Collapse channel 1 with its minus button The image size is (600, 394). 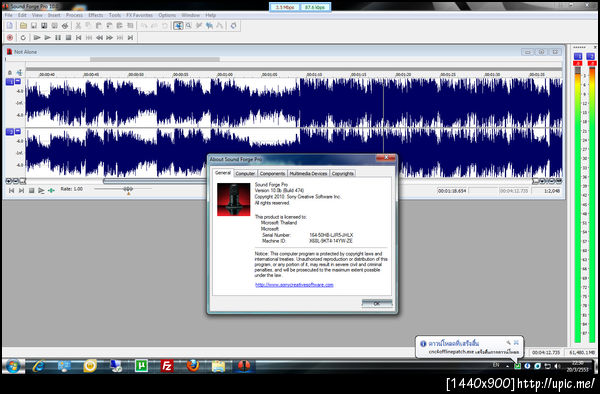pyautogui.click(x=18, y=81)
